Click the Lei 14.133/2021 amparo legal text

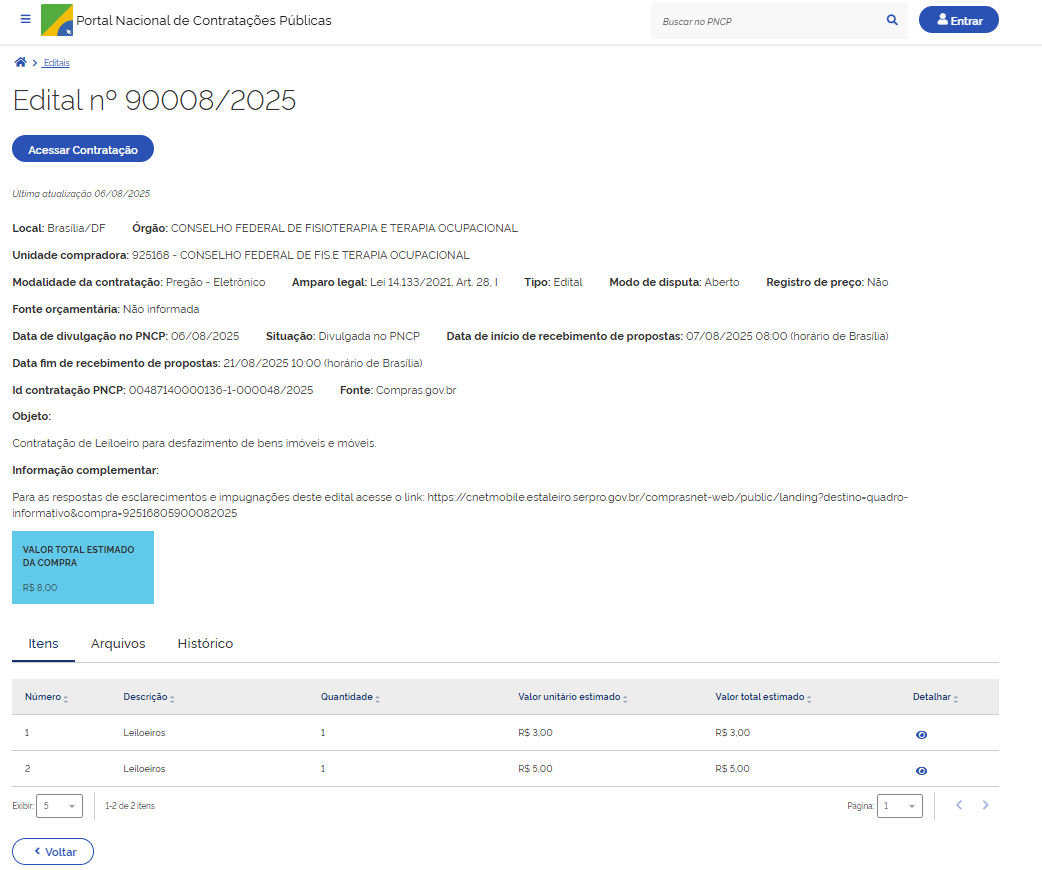coord(433,282)
